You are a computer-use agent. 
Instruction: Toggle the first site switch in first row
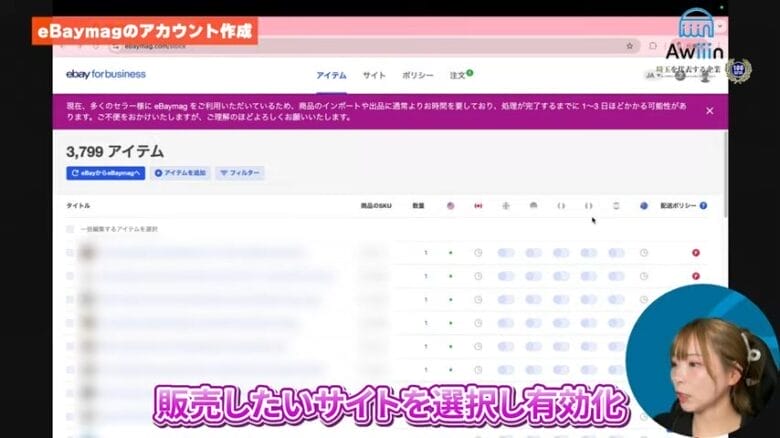pyautogui.click(x=506, y=252)
